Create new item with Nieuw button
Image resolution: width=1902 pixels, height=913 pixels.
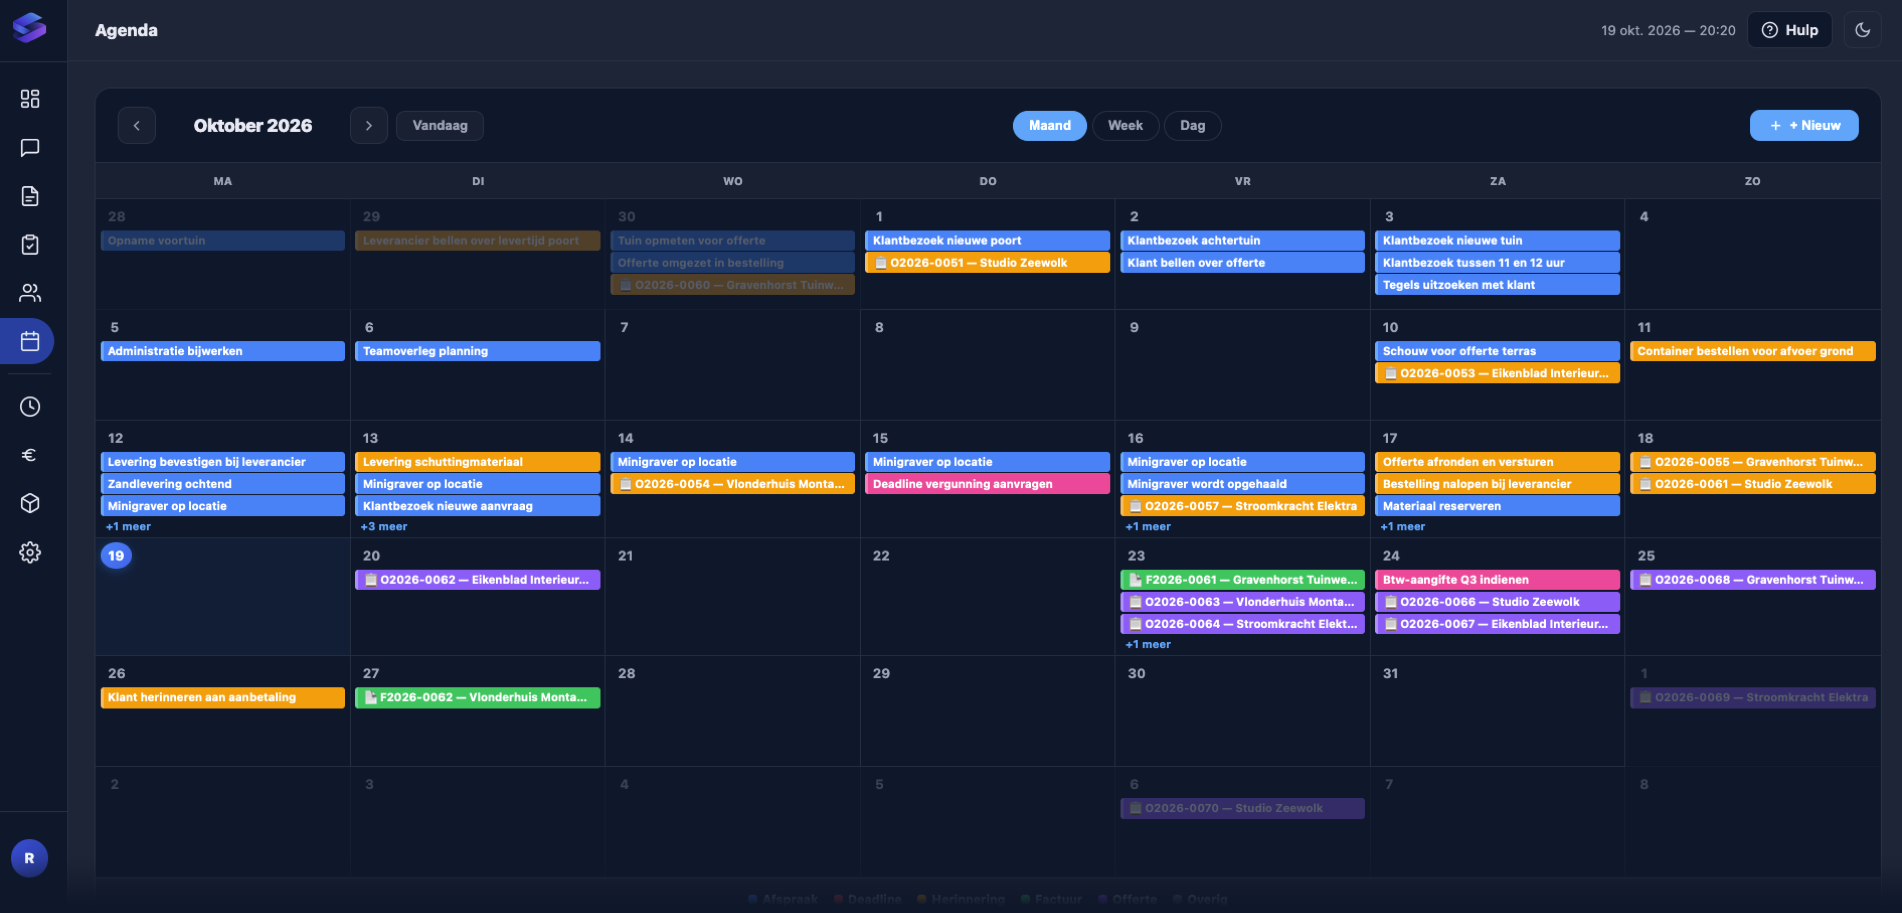tap(1804, 126)
